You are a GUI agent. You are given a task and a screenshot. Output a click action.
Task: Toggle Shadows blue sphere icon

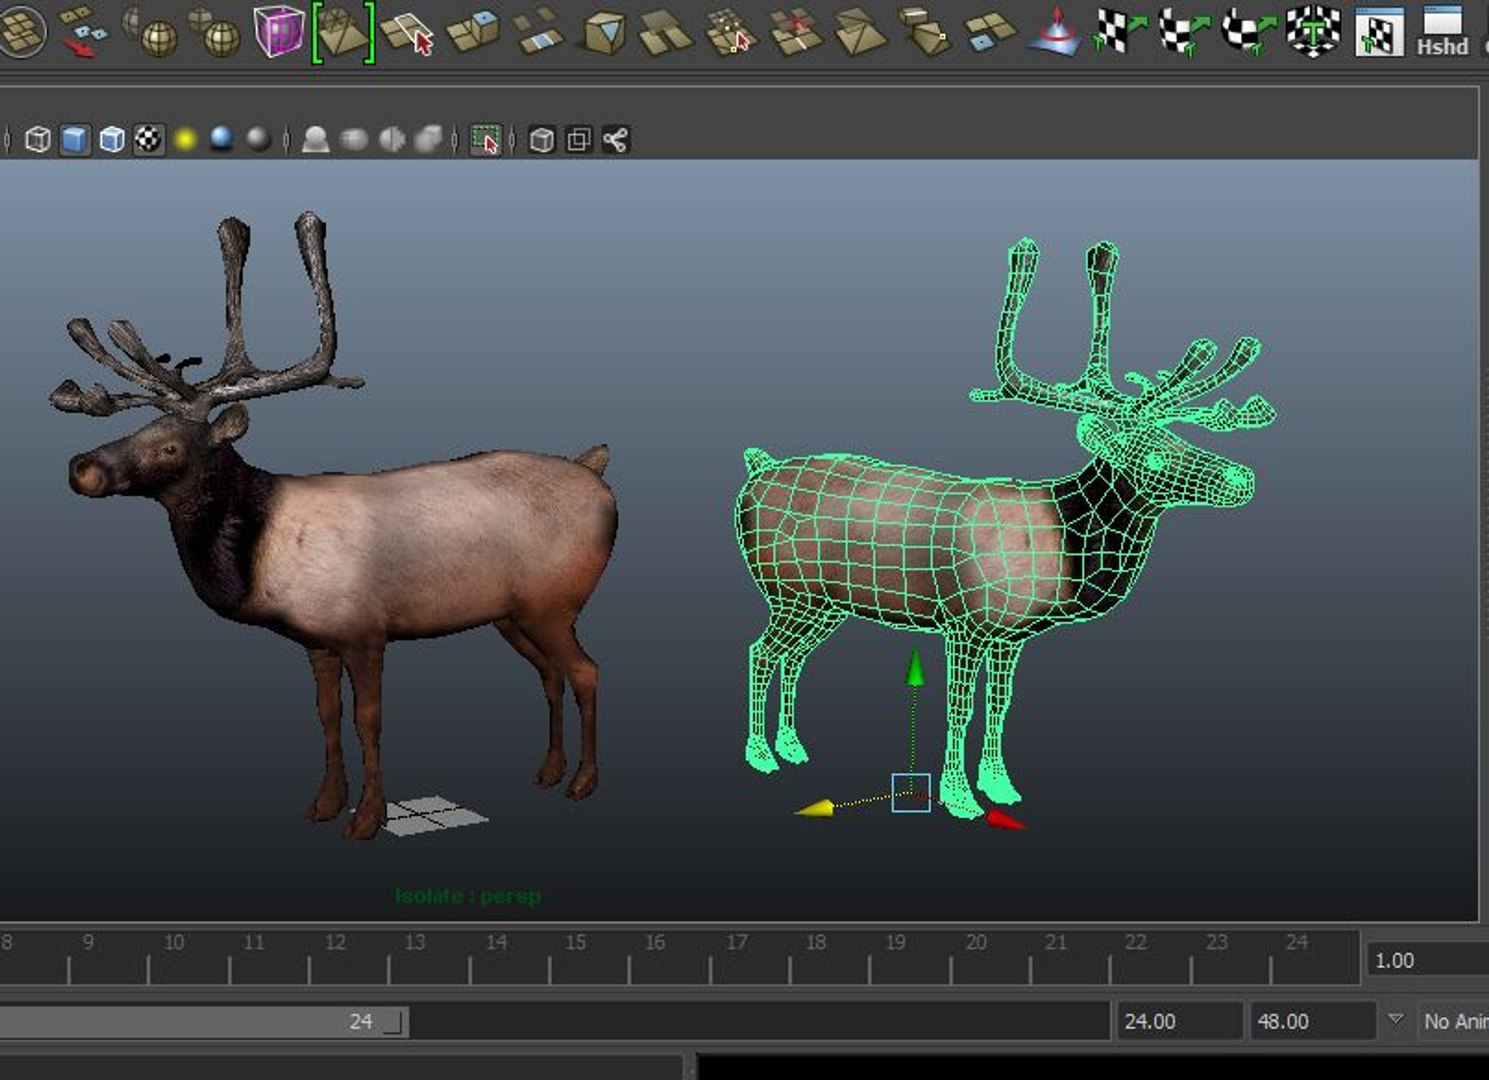point(221,139)
